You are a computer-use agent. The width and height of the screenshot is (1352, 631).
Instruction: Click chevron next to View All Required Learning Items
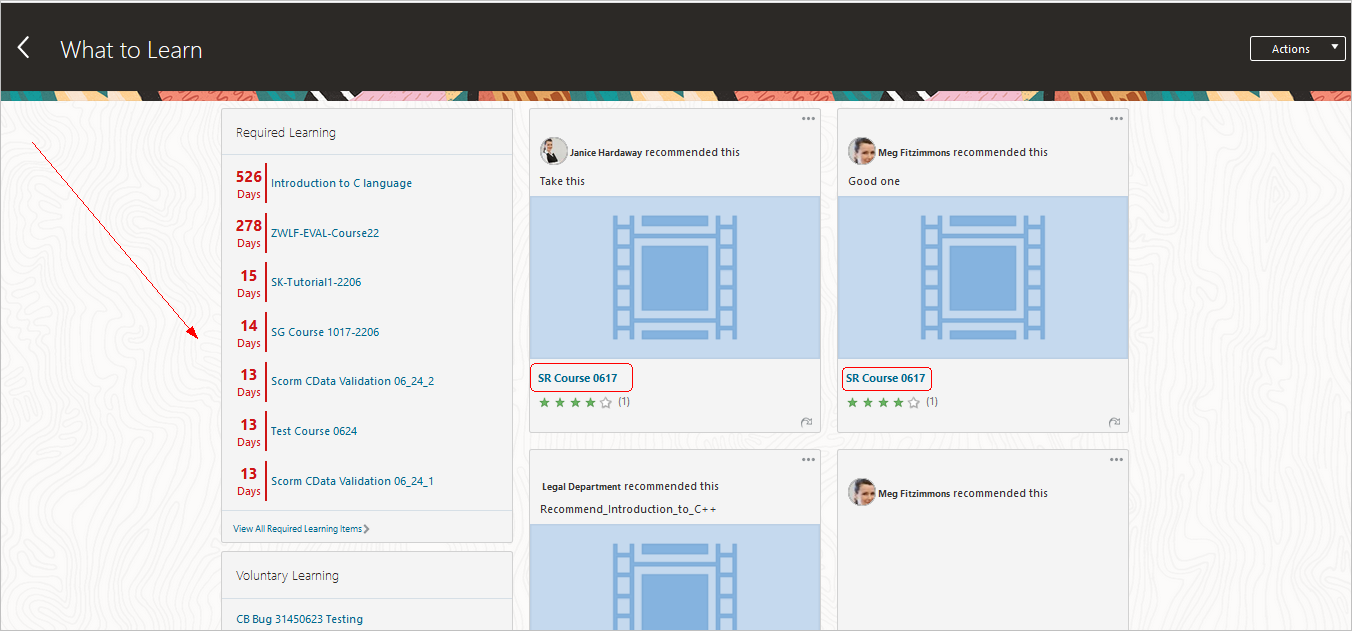[x=367, y=529]
